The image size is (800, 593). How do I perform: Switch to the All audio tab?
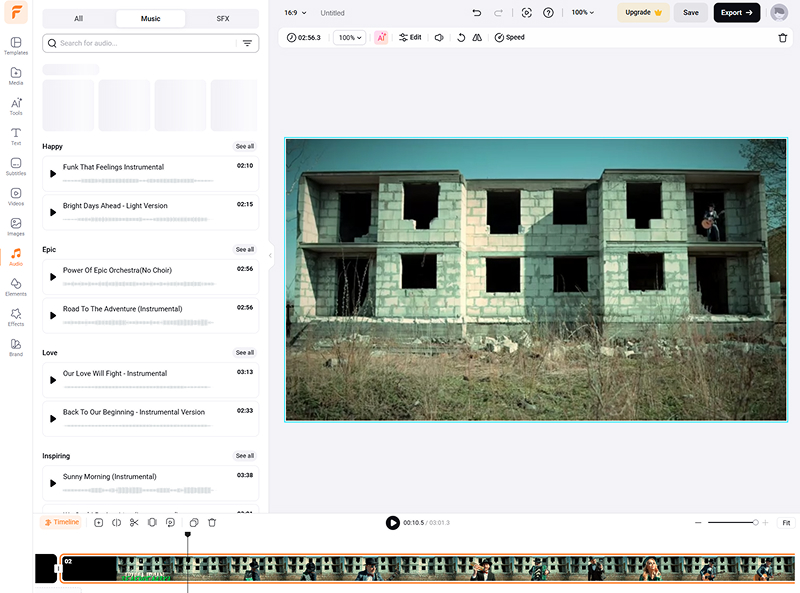(x=79, y=19)
